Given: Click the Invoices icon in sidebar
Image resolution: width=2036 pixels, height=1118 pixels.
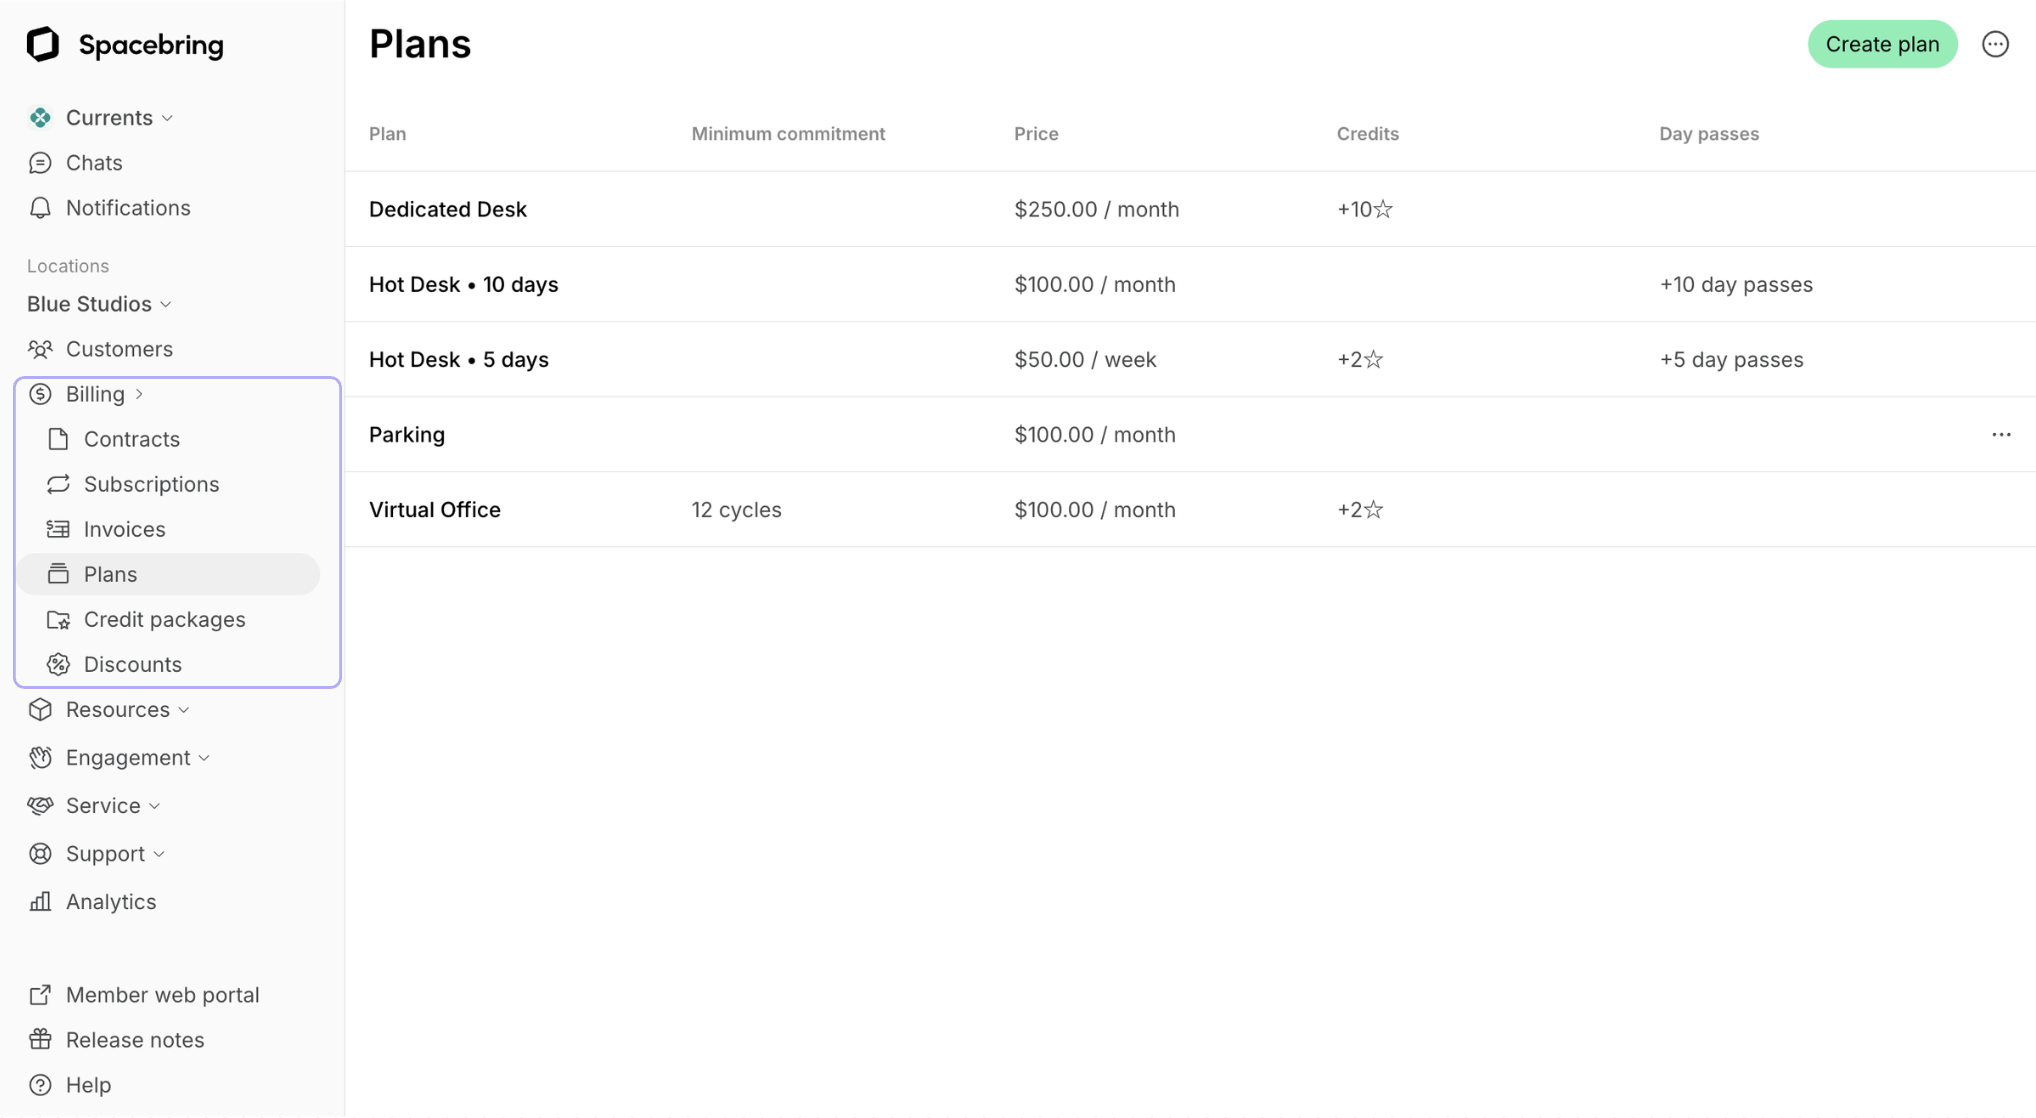Looking at the screenshot, I should click(x=58, y=529).
